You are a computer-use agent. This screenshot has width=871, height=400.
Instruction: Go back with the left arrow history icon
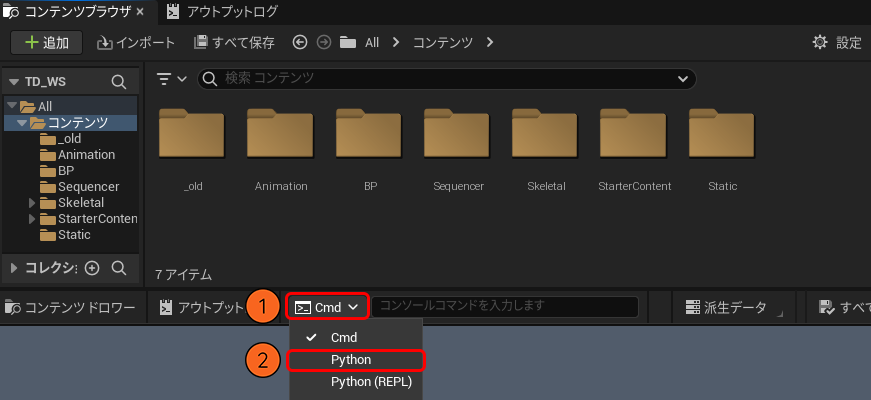pyautogui.click(x=300, y=42)
